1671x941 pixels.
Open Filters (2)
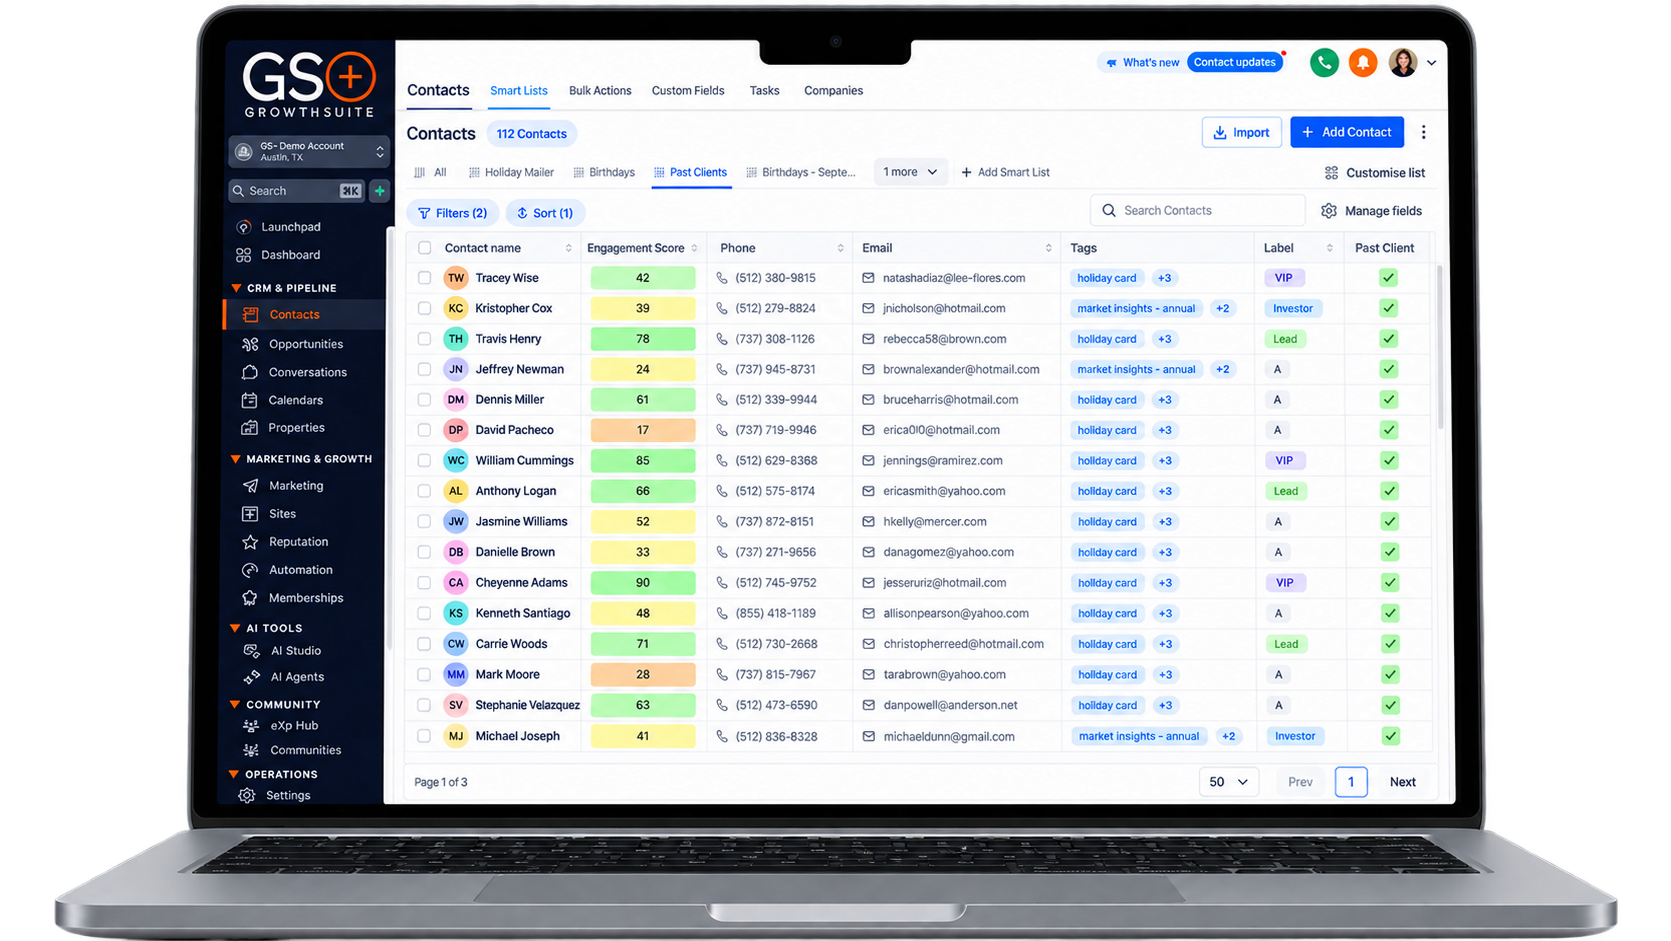pyautogui.click(x=452, y=213)
